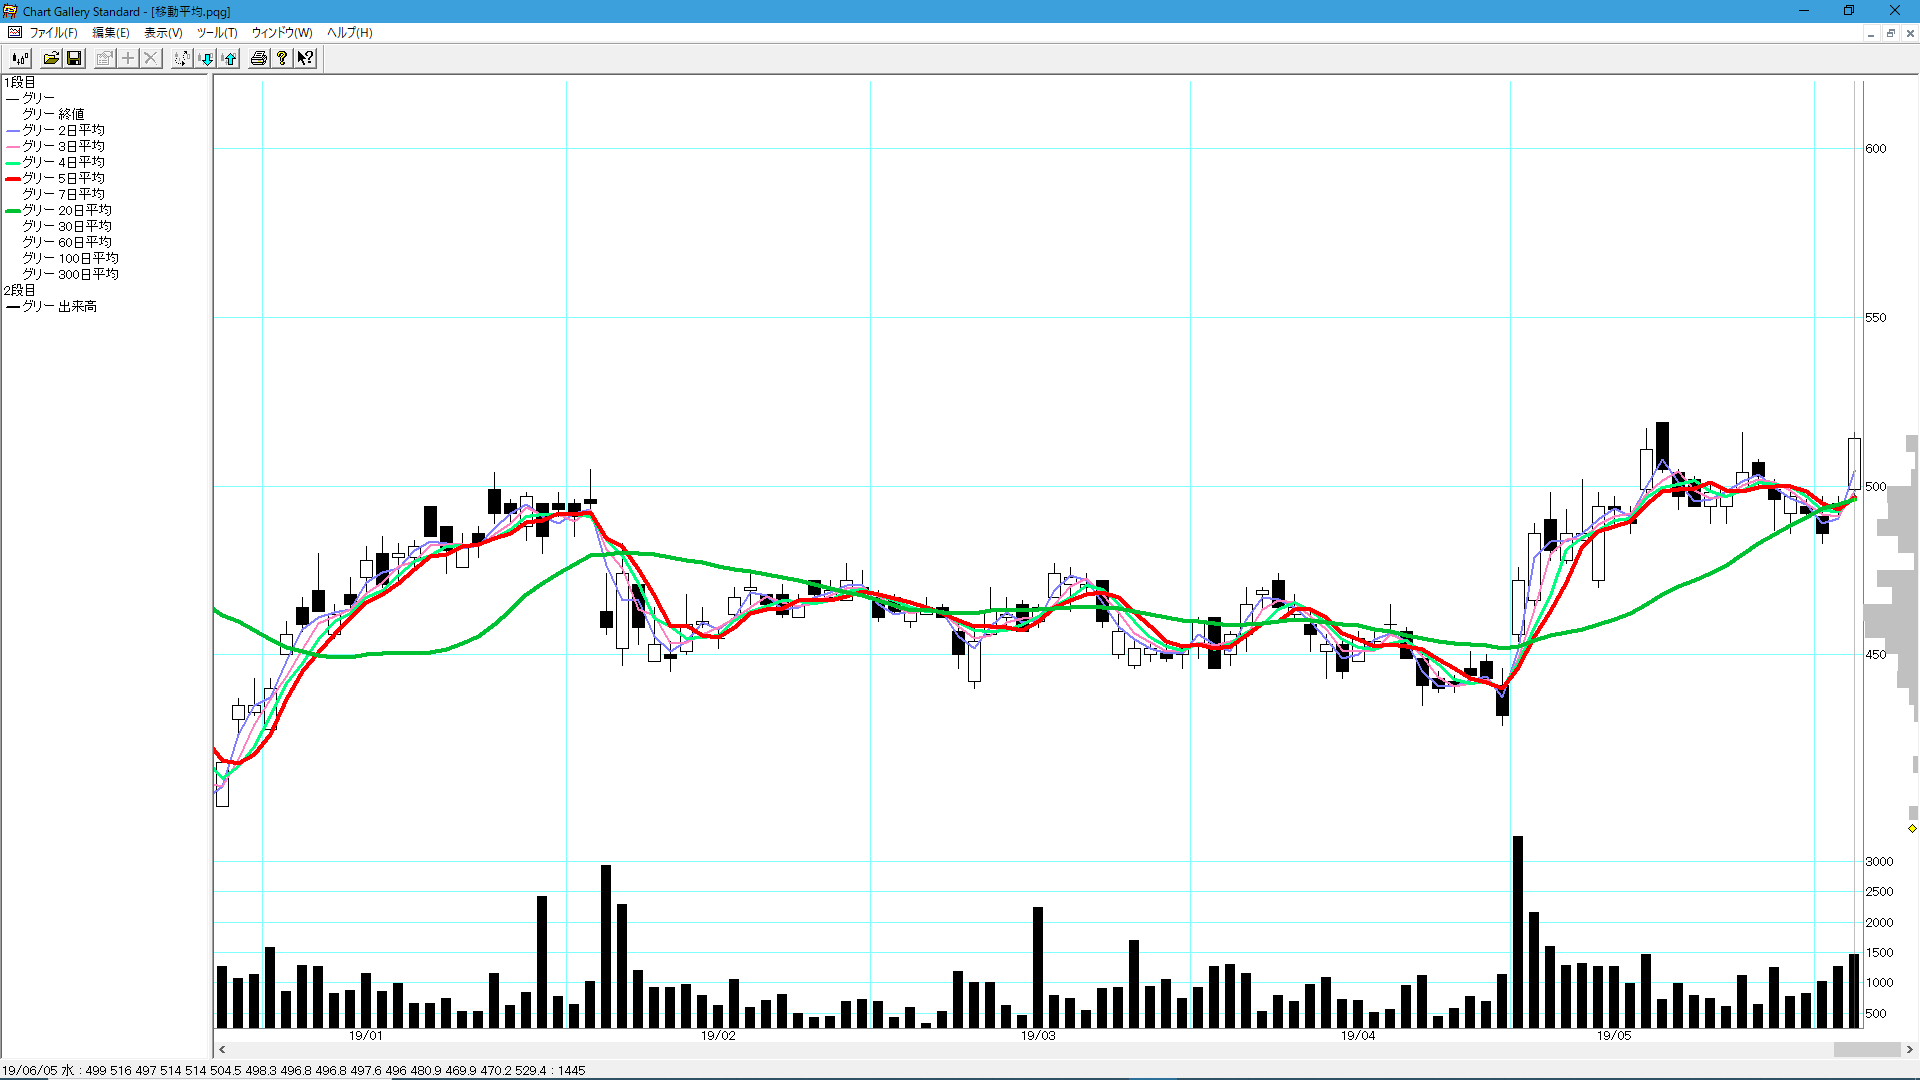
Task: Click the candlestick new chart icon
Action: point(20,58)
